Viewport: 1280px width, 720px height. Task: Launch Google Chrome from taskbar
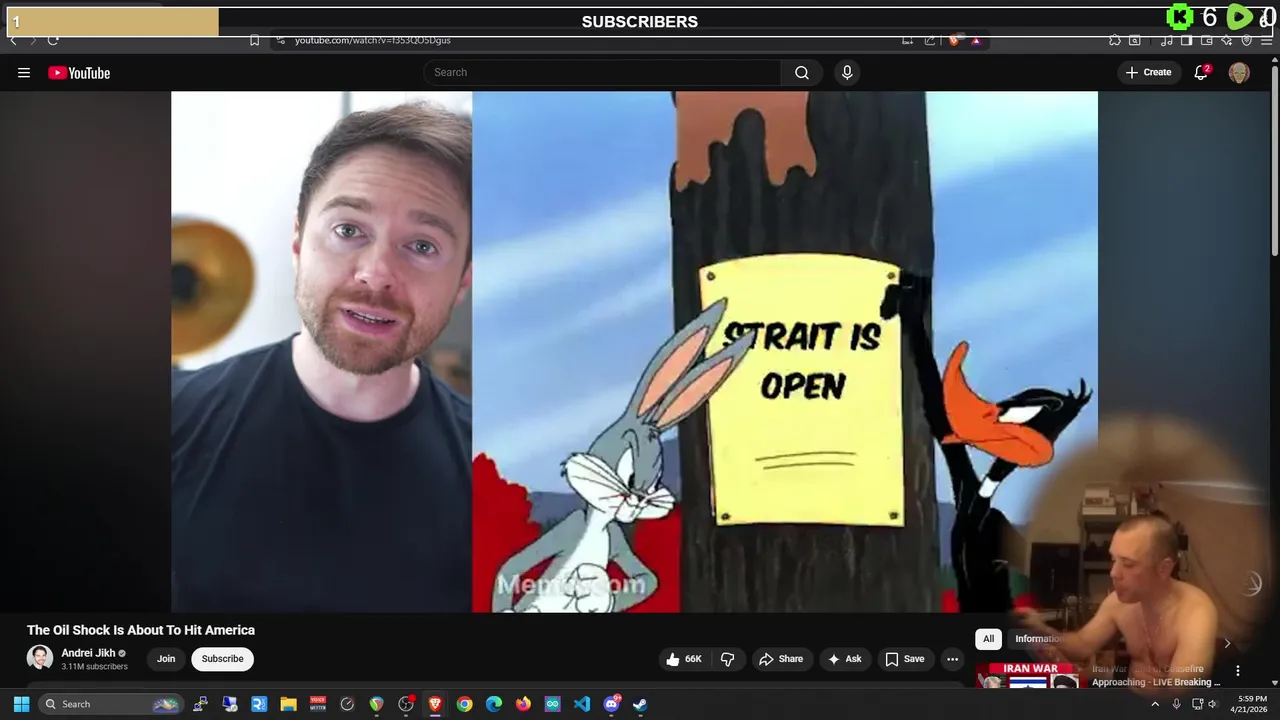pyautogui.click(x=464, y=704)
